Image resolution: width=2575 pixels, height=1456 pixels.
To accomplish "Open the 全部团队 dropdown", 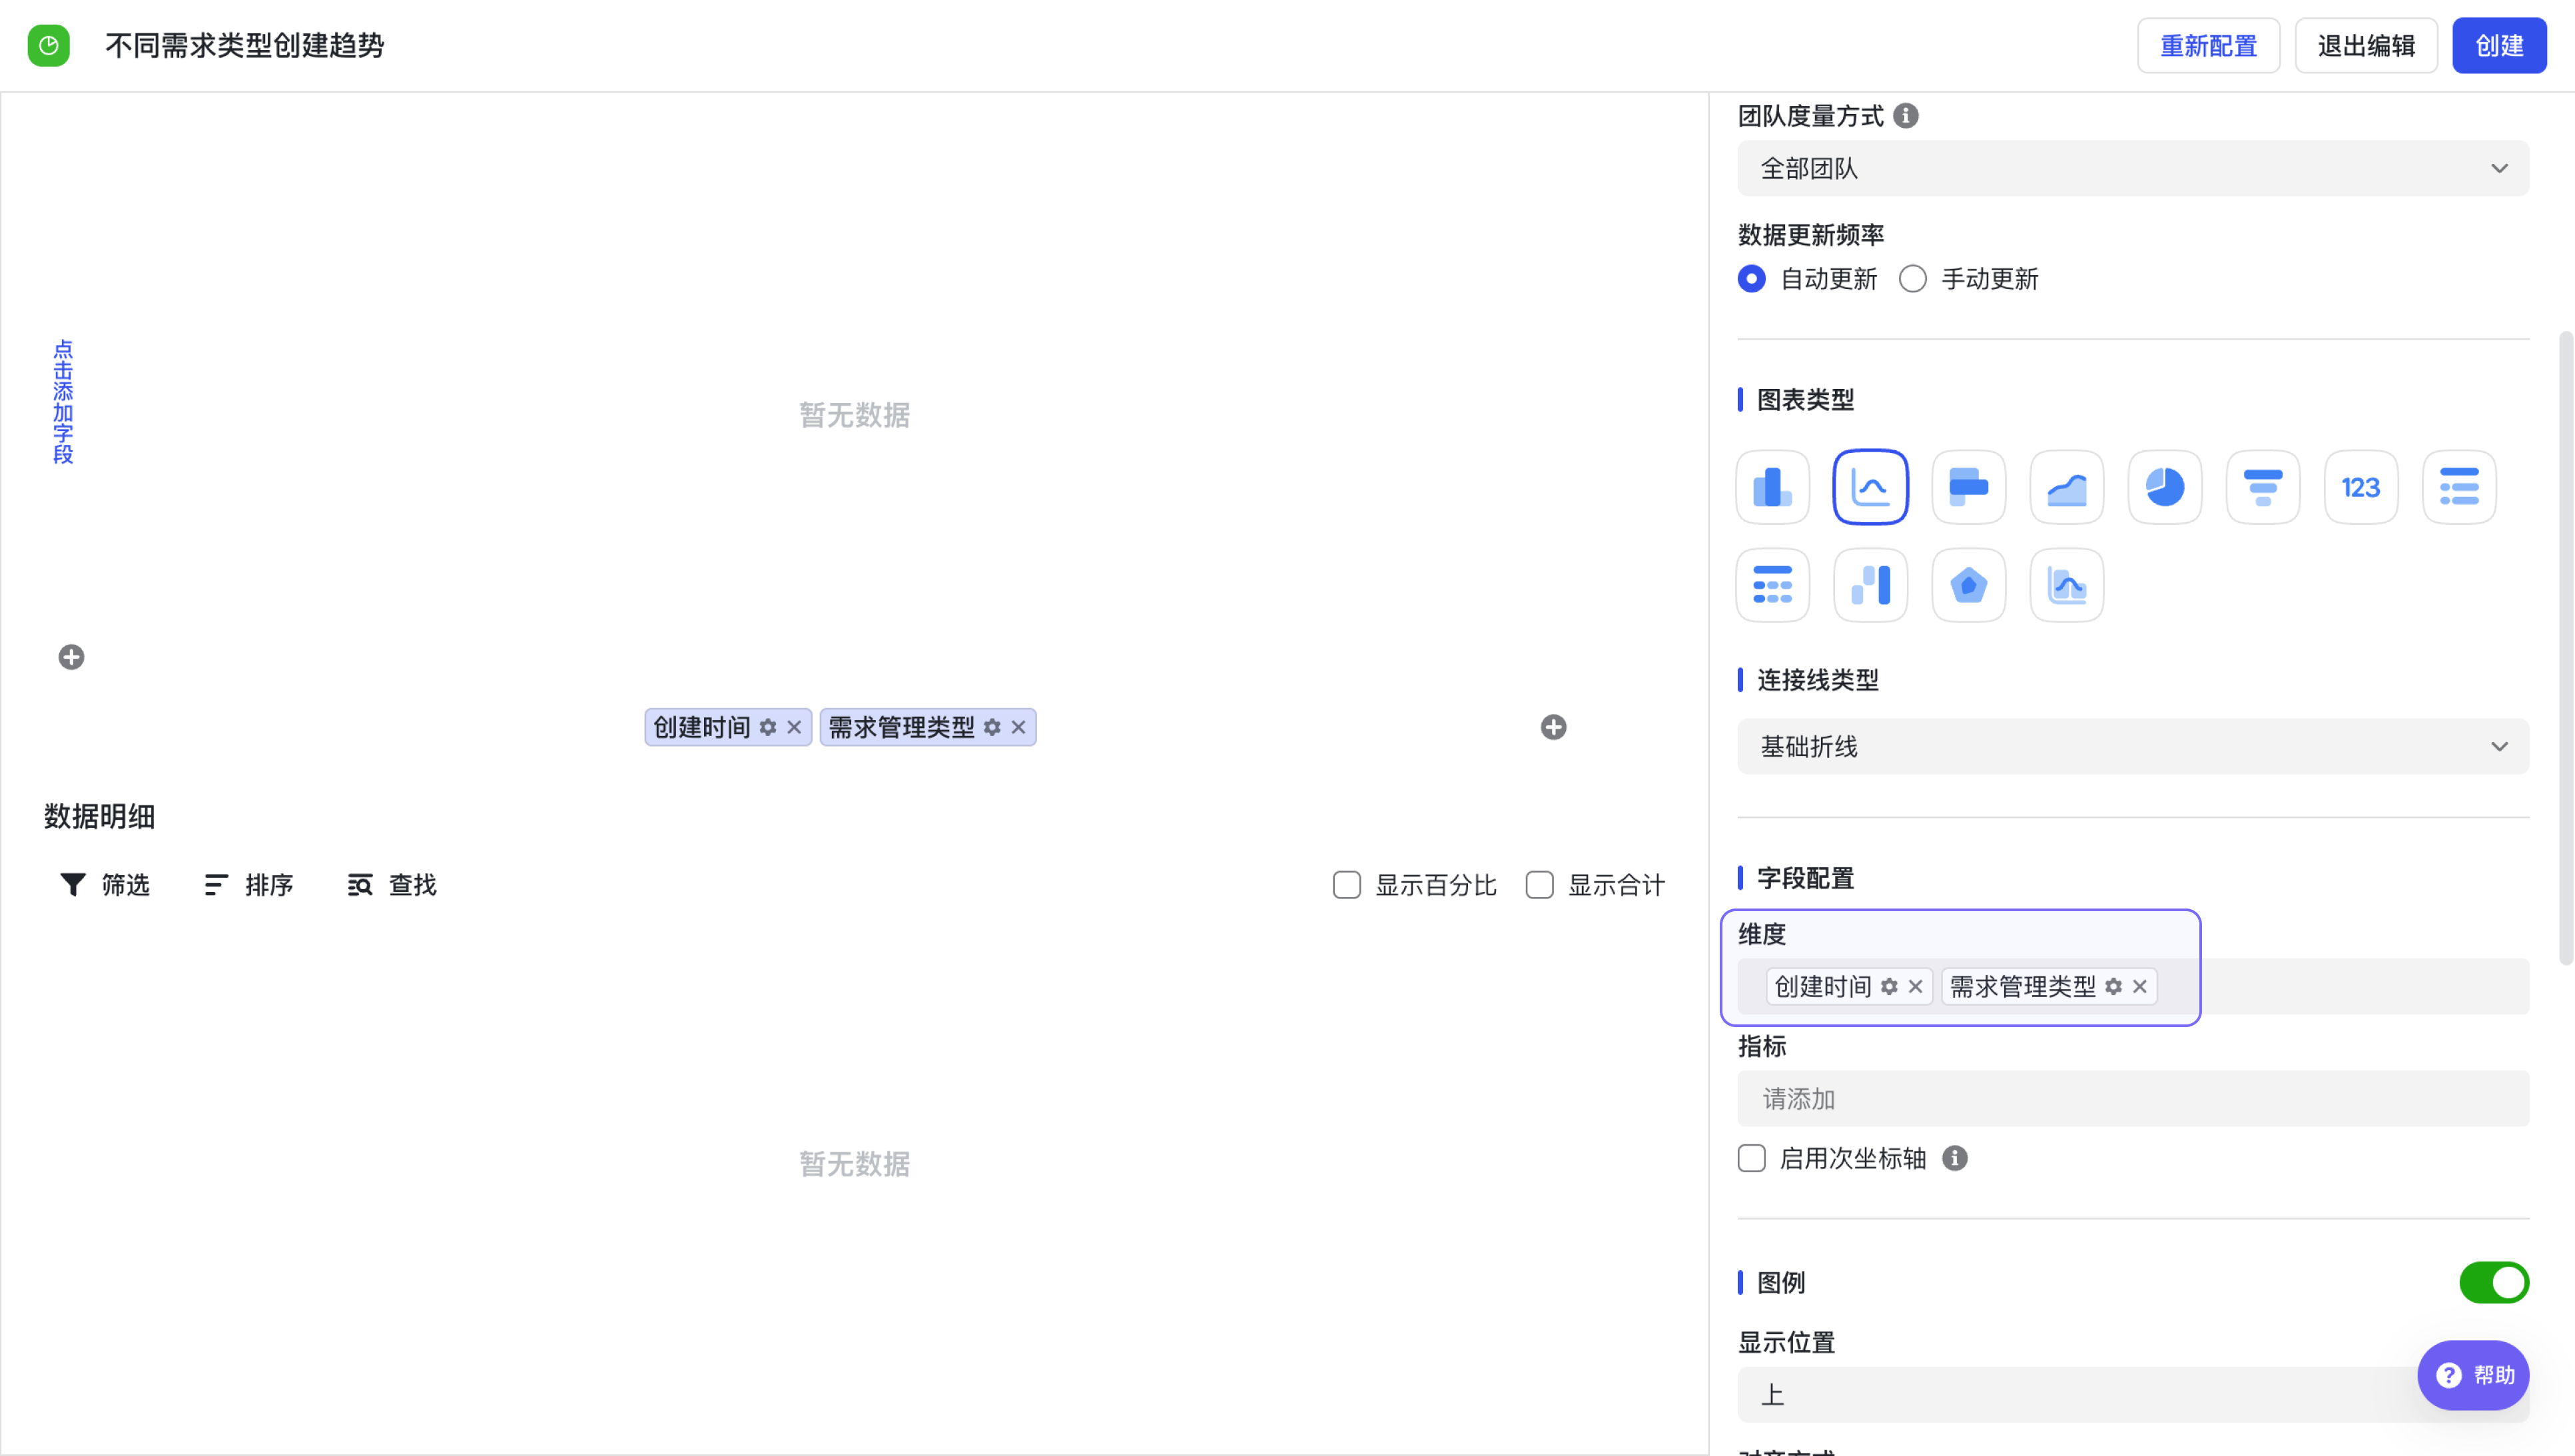I will tap(2132, 168).
